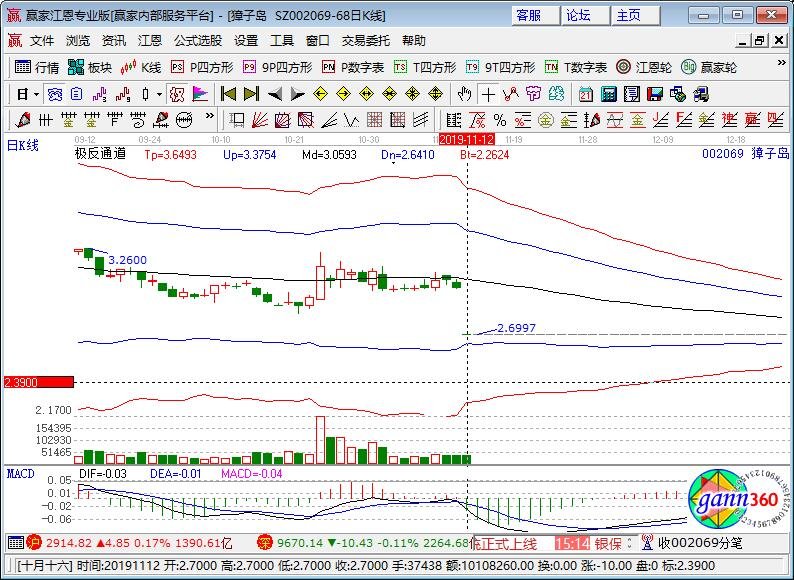Toggle the 极 channel indicator icon
This screenshot has height=580, width=794.
pyautogui.click(x=177, y=94)
